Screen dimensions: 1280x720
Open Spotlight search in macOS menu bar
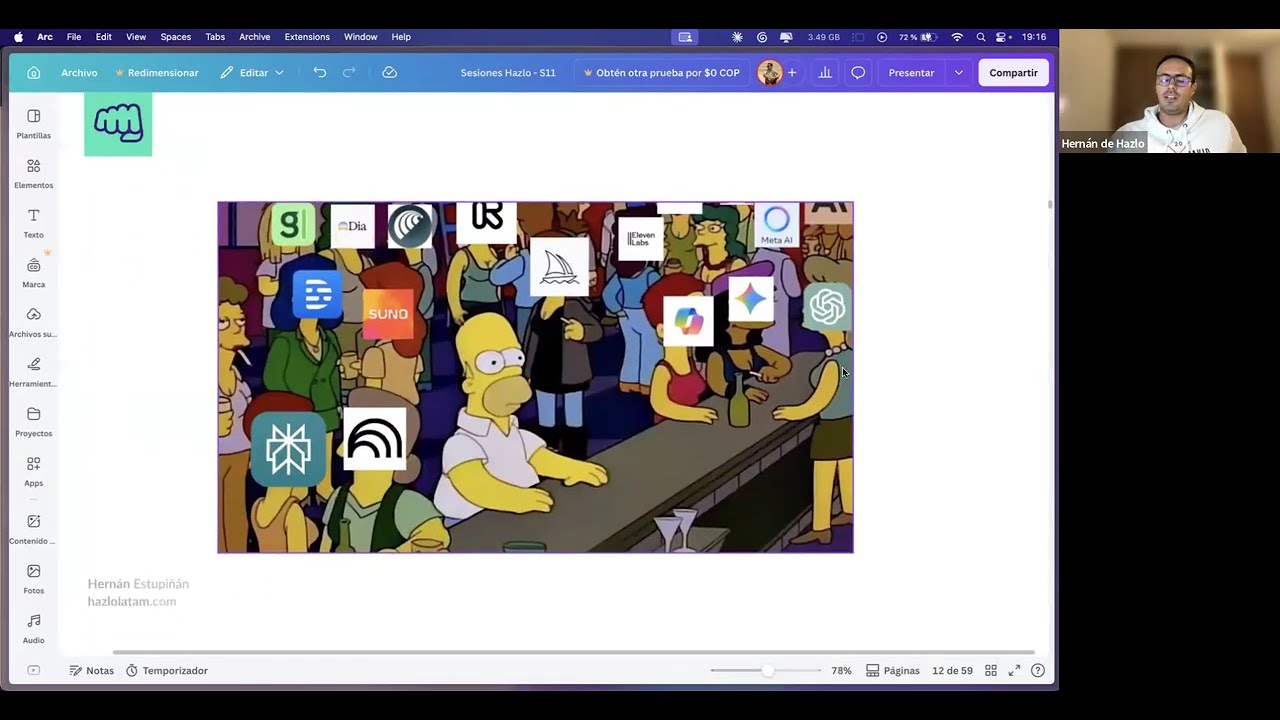pyautogui.click(x=980, y=37)
